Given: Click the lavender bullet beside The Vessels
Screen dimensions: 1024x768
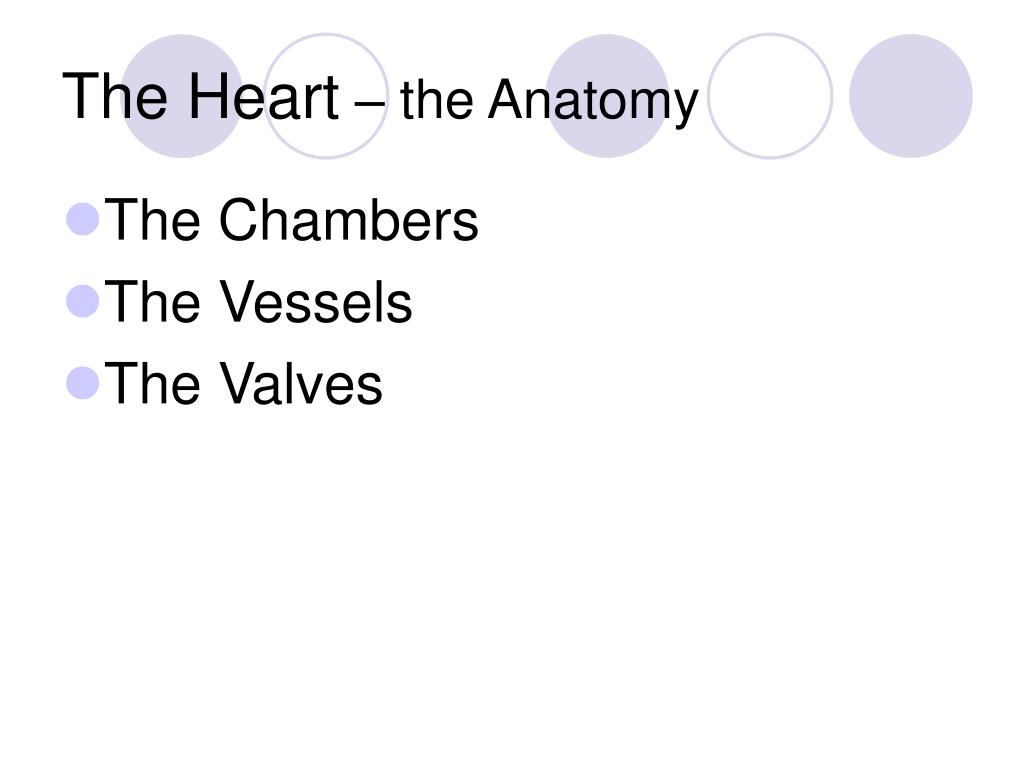Looking at the screenshot, I should (83, 301).
